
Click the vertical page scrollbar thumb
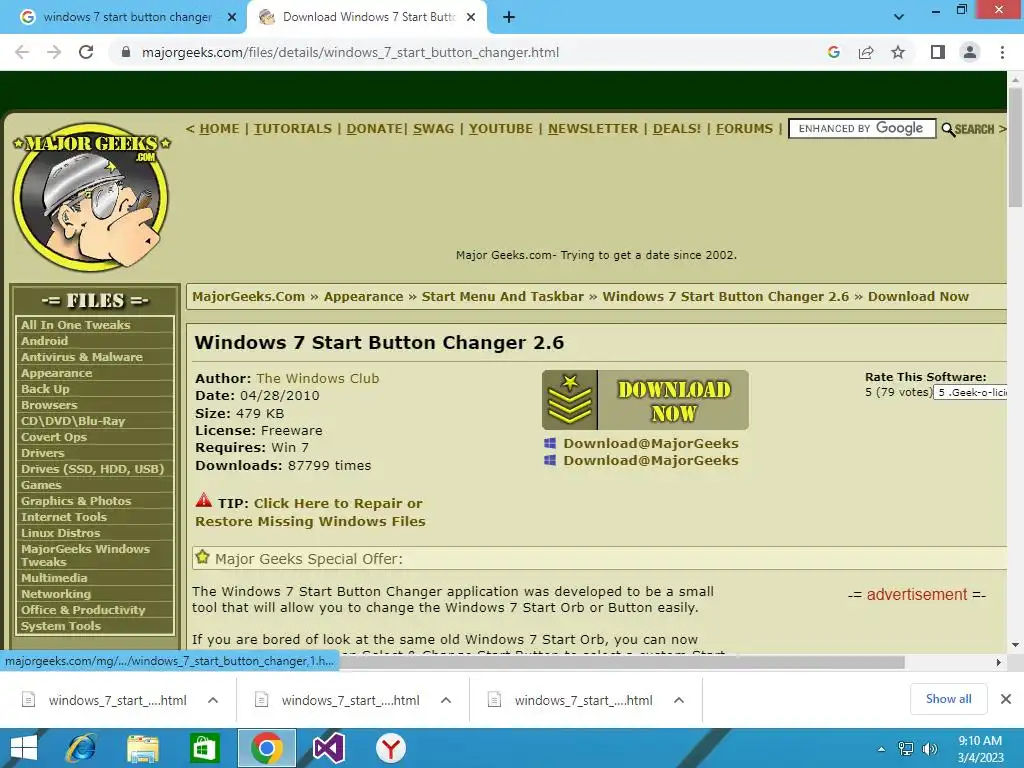click(1015, 147)
